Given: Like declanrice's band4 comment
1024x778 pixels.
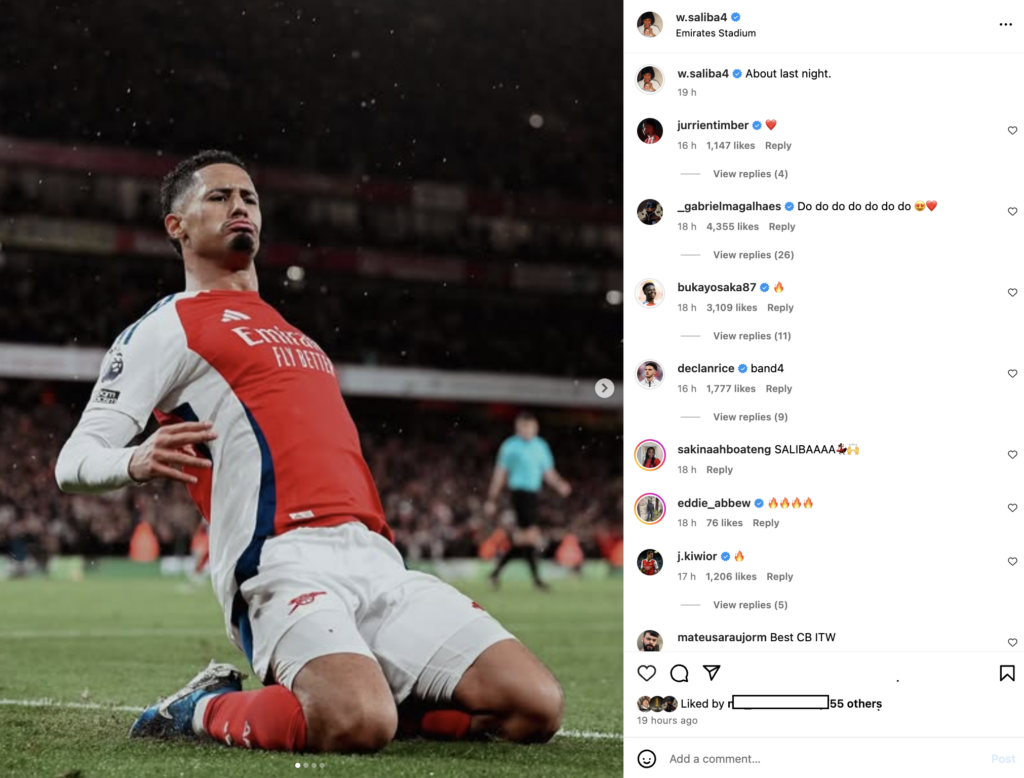Looking at the screenshot, I should coord(1012,374).
